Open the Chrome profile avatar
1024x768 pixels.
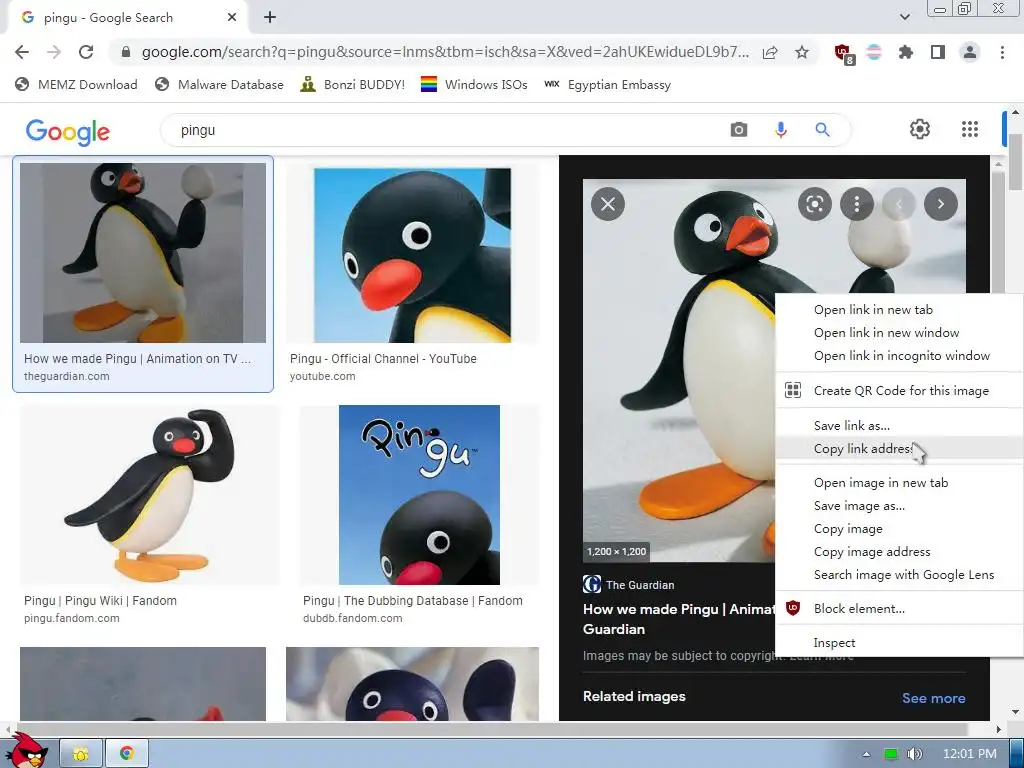[970, 52]
